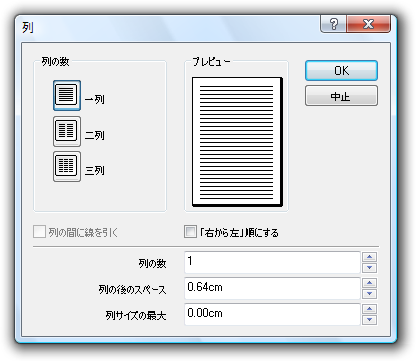Decrease 列の後のスペース with down arrow
This screenshot has width=417, height=361.
tap(369, 294)
